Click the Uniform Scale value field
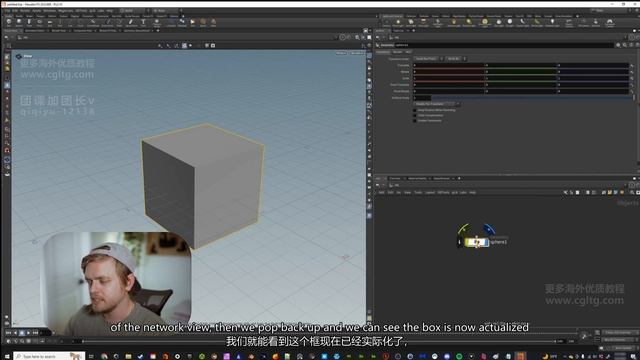 422,98
